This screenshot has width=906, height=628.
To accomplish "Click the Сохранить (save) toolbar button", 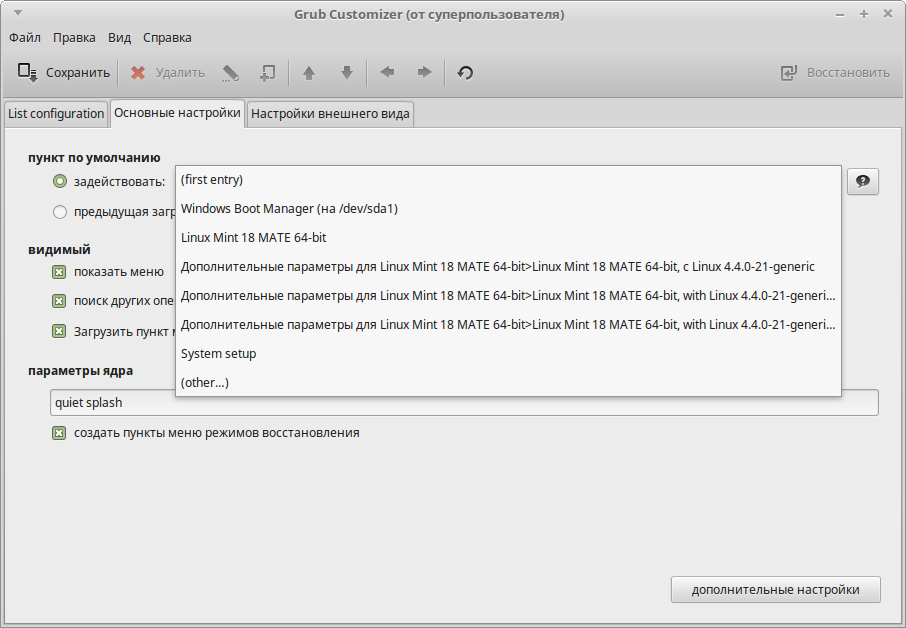I will click(x=63, y=73).
